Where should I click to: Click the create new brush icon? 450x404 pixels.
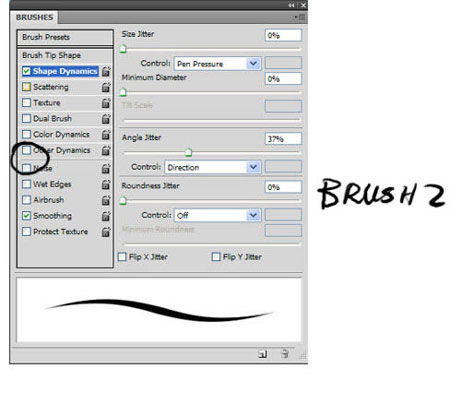pos(262,354)
